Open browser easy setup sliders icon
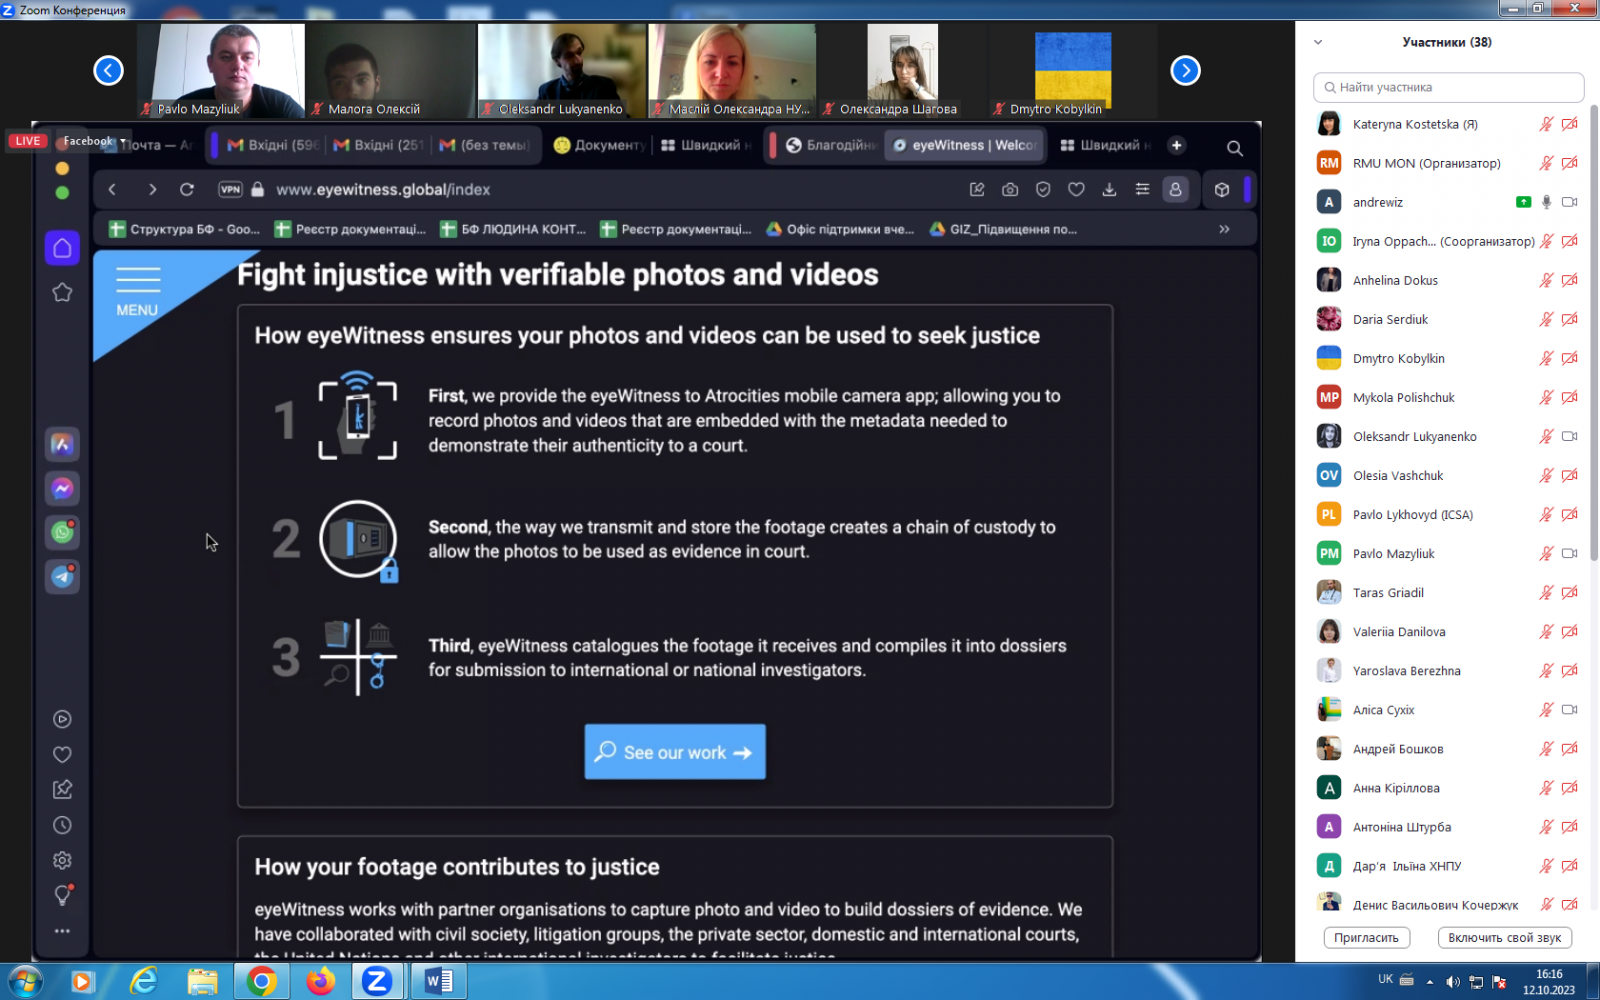This screenshot has height=1000, width=1600. tap(1142, 190)
